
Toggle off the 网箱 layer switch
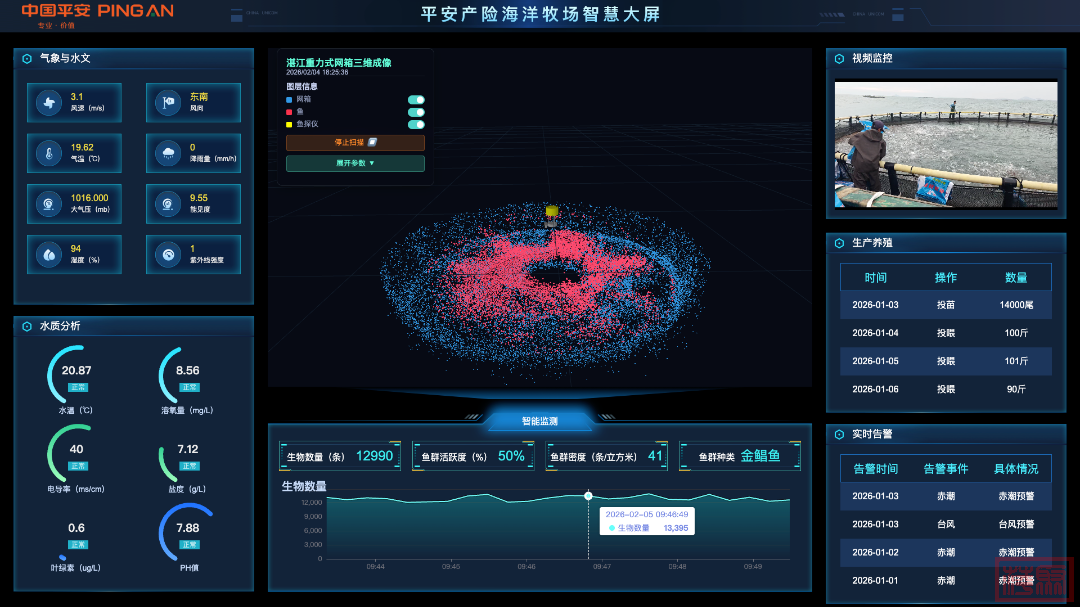coord(416,100)
